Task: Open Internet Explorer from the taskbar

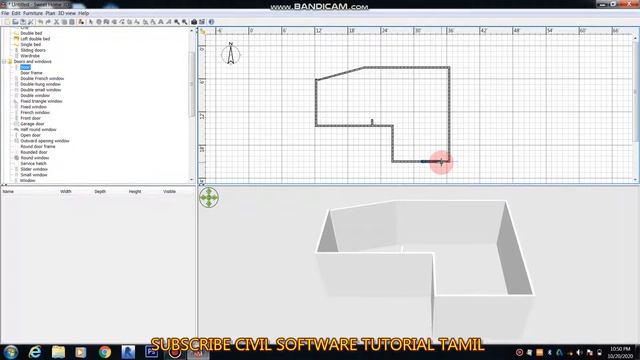Action: tap(35, 352)
